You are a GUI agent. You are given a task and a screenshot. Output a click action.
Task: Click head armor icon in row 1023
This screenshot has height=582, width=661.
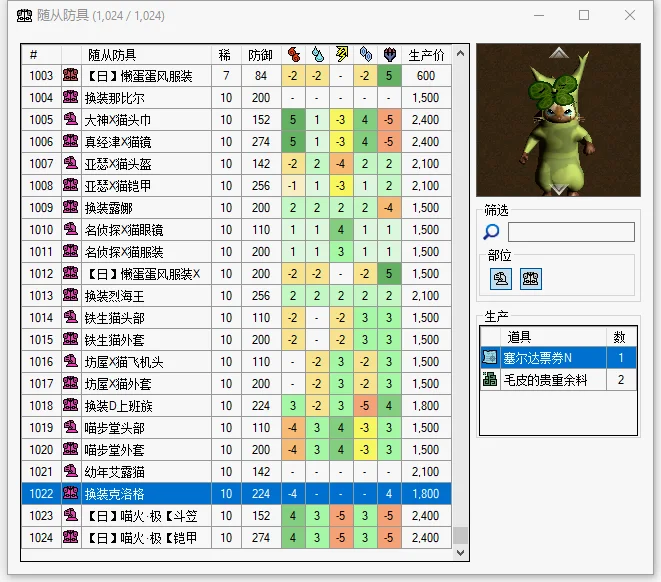tap(71, 515)
